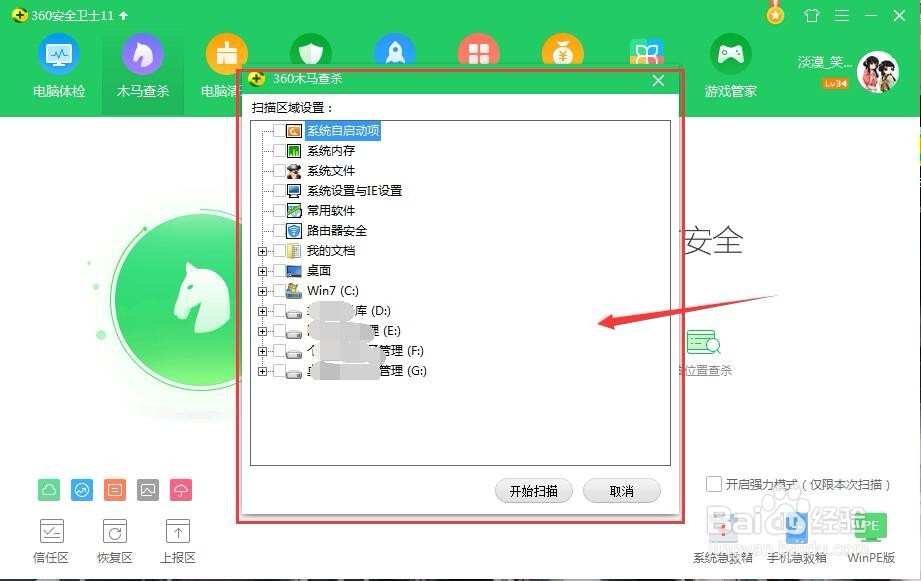Click the blue circular engine icon

82,490
